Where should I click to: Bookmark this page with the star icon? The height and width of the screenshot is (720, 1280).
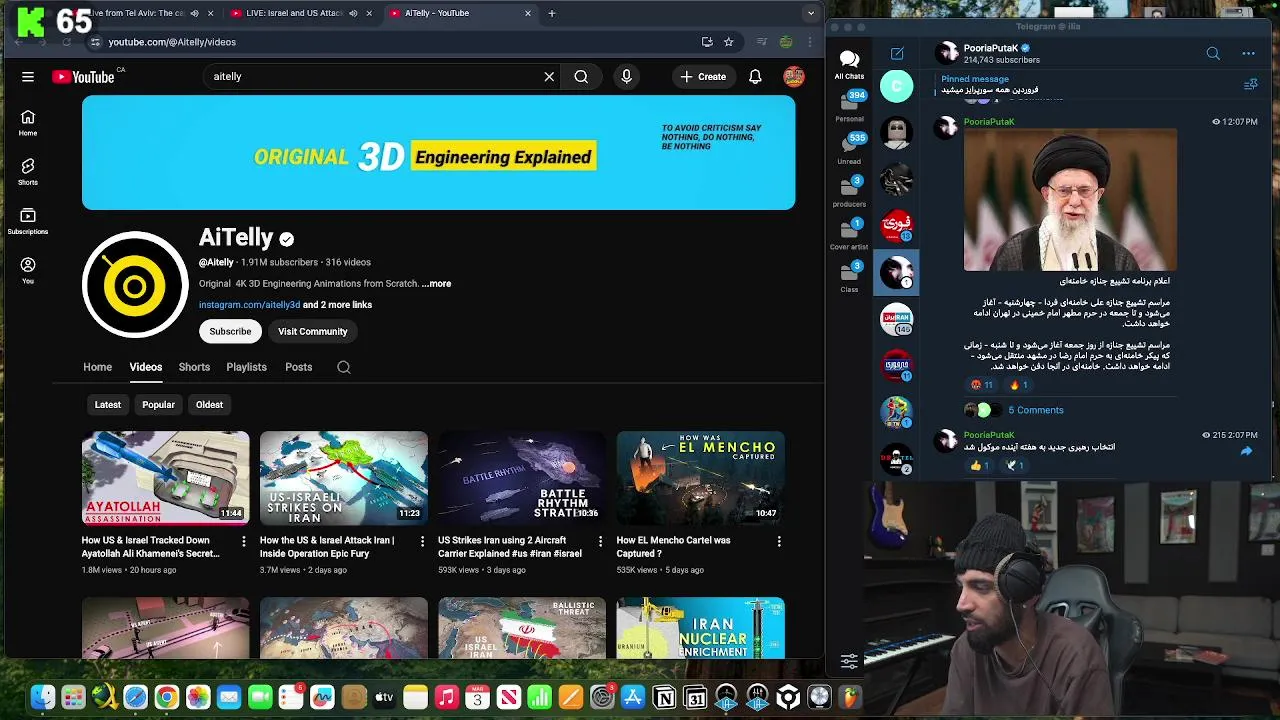coord(728,42)
